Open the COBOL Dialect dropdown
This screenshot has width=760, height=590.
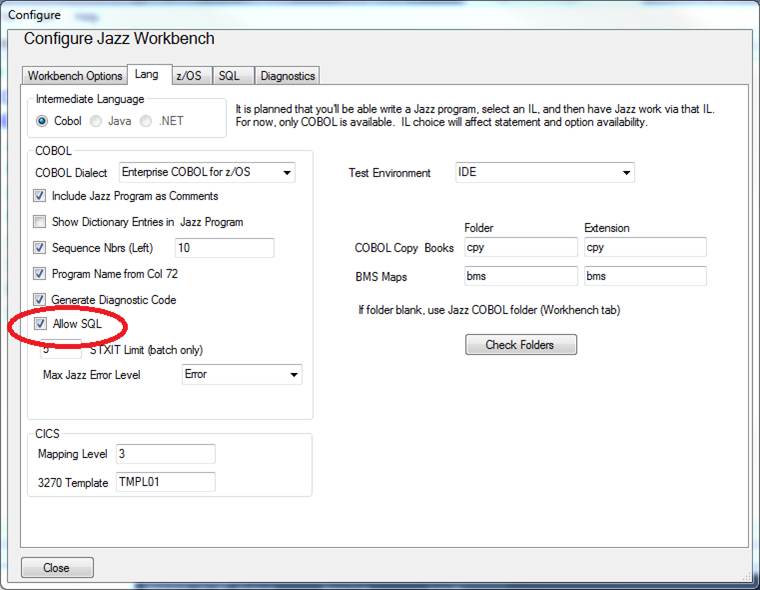coord(207,172)
